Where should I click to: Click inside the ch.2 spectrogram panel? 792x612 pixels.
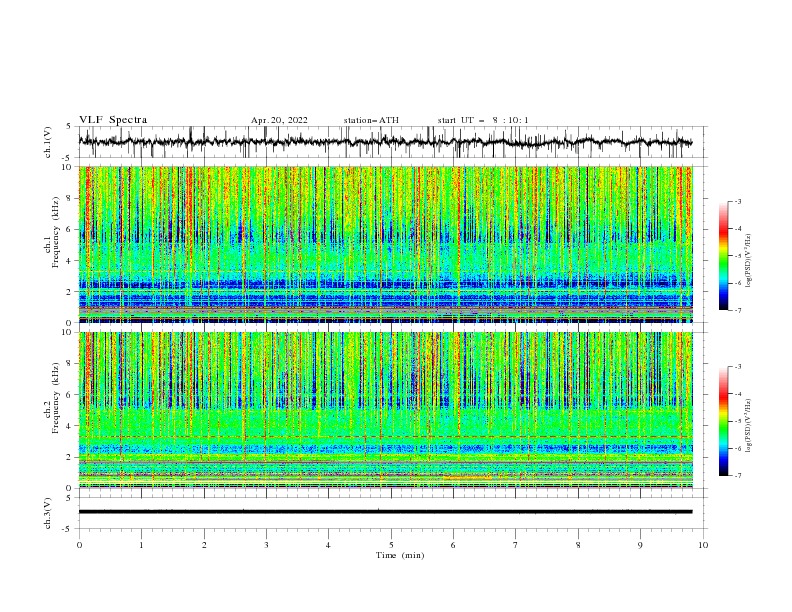tap(386, 410)
